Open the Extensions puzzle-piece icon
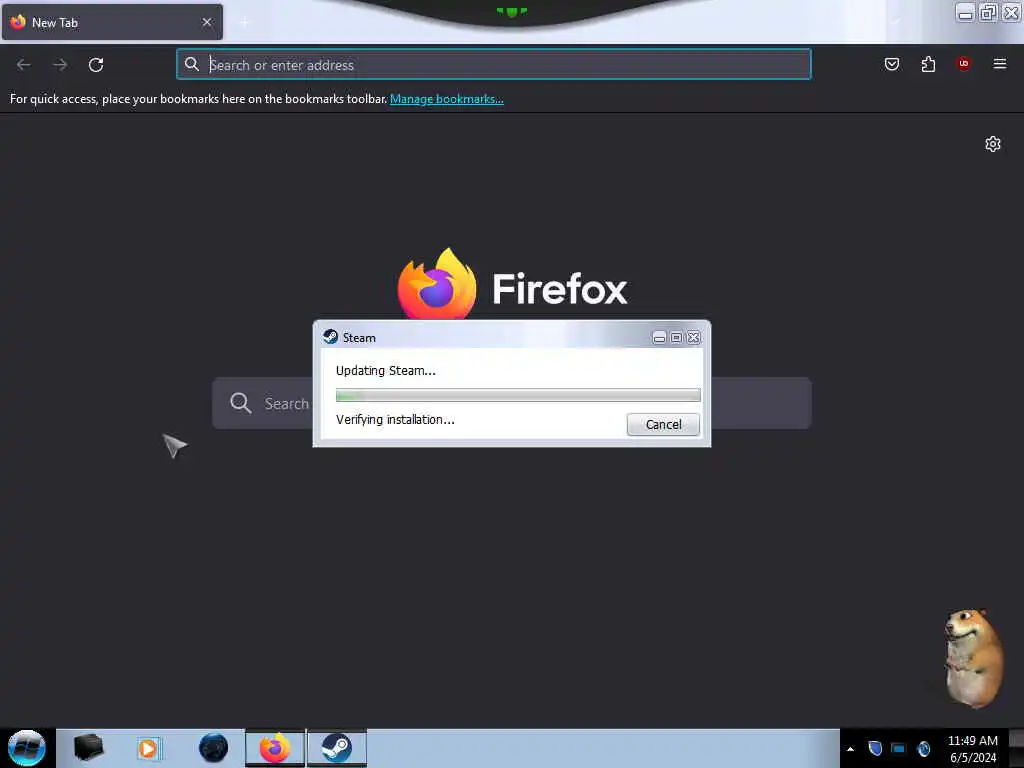1024x768 pixels. (928, 64)
